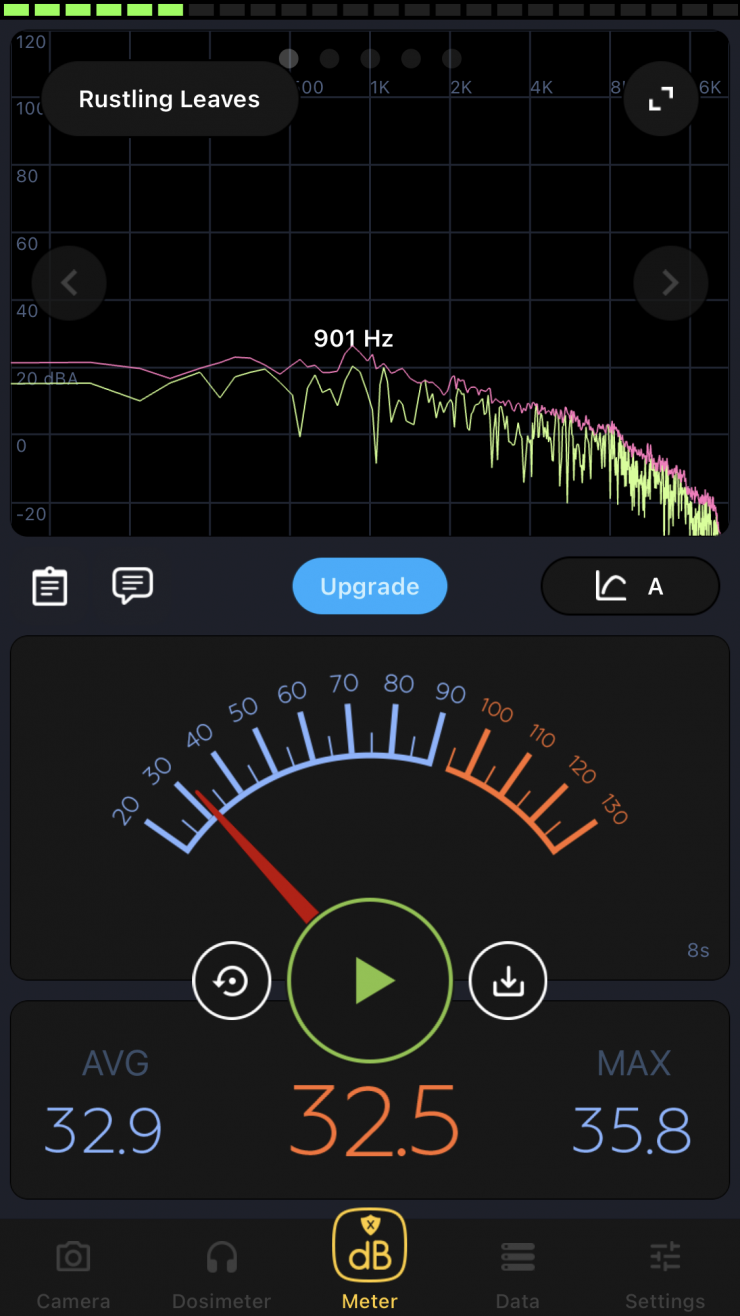Open the Settings tab
Viewport: 740px width, 1316px height.
pos(665,1271)
